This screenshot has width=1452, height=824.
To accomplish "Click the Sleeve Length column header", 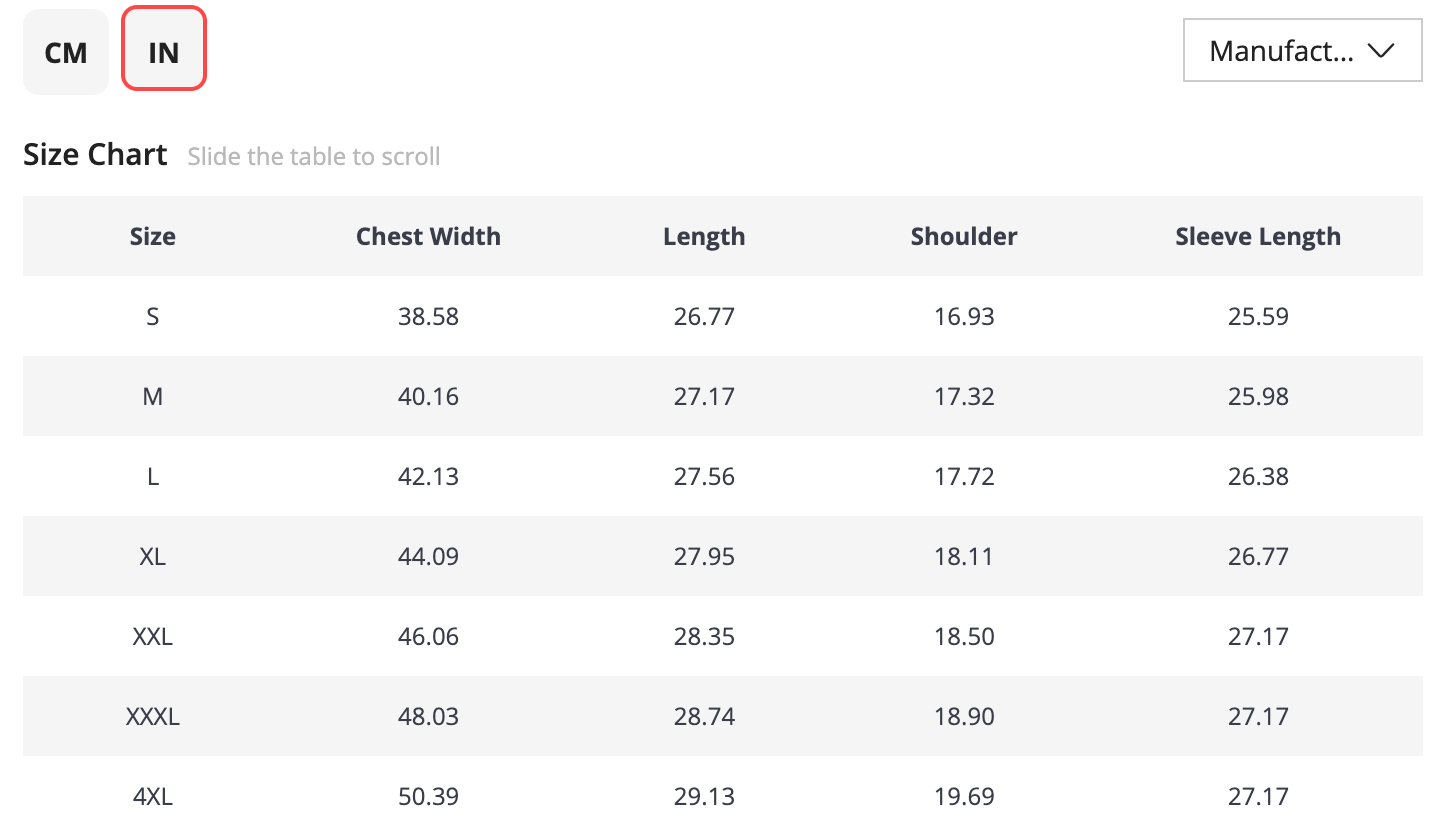I will click(x=1258, y=237).
